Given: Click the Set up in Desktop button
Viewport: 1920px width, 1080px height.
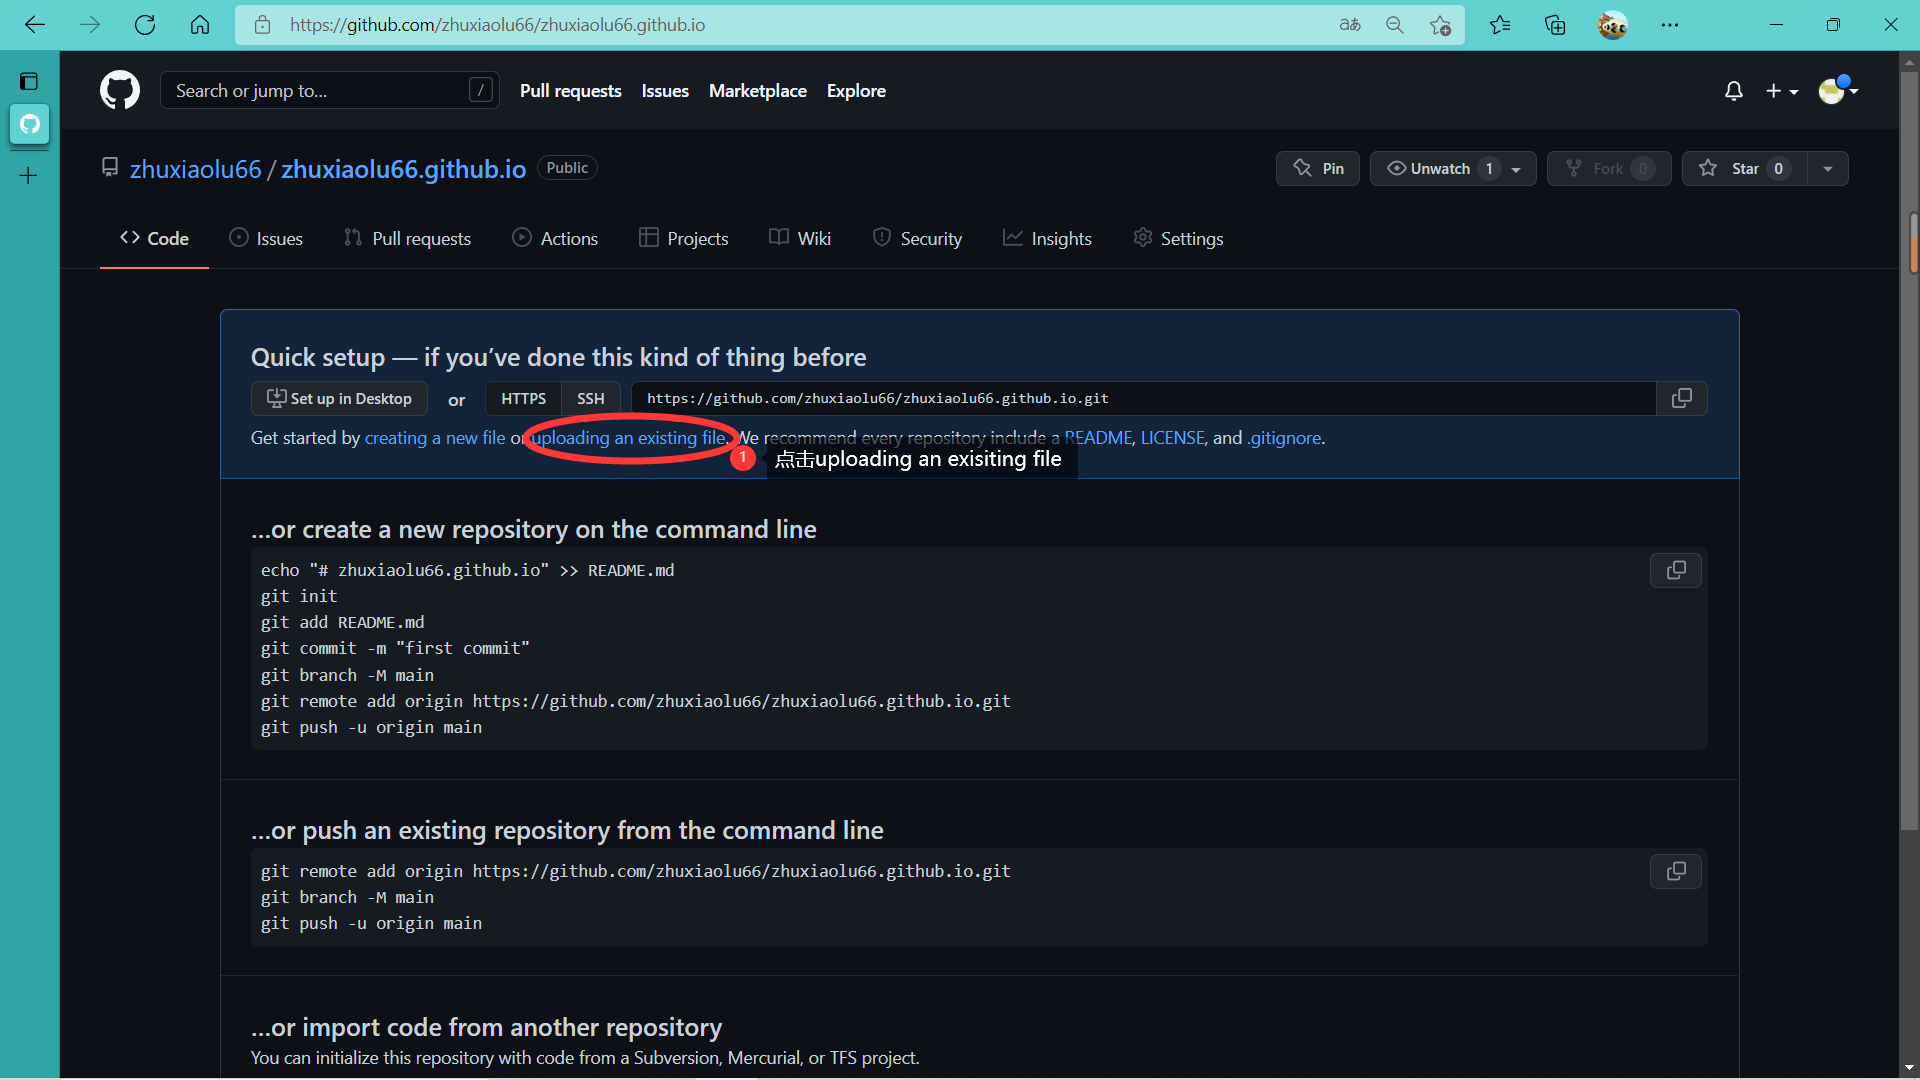Looking at the screenshot, I should [x=339, y=398].
